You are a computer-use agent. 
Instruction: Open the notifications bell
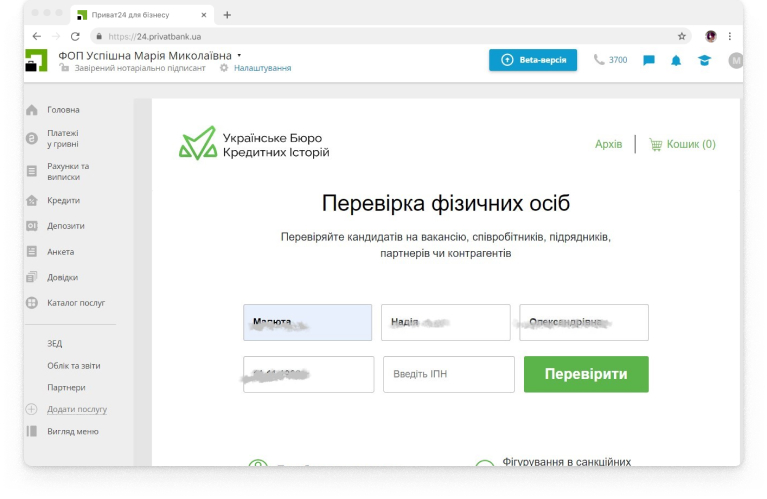[x=676, y=60]
